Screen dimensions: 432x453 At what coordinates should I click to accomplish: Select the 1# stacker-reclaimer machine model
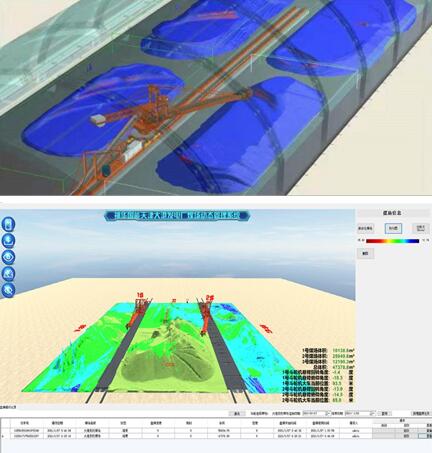click(x=137, y=312)
